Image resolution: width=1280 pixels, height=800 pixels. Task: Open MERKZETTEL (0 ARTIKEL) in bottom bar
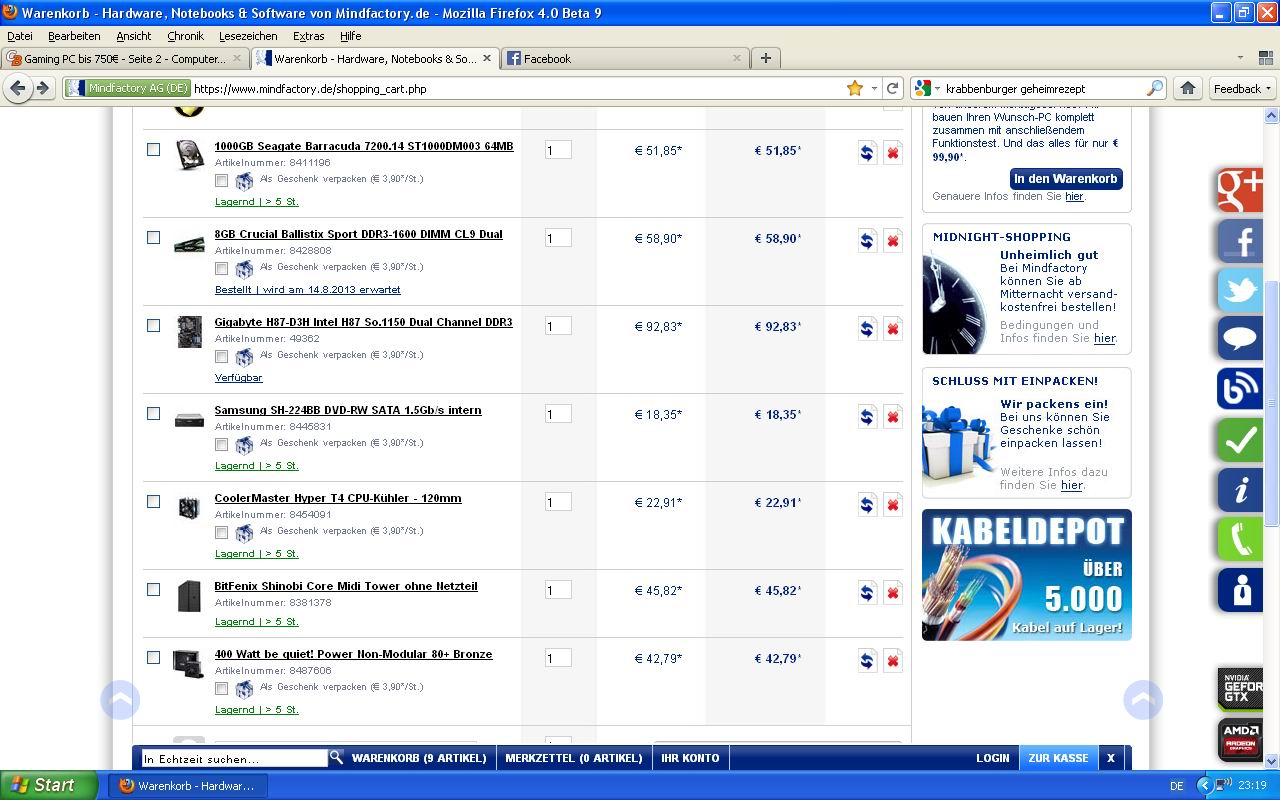click(574, 758)
